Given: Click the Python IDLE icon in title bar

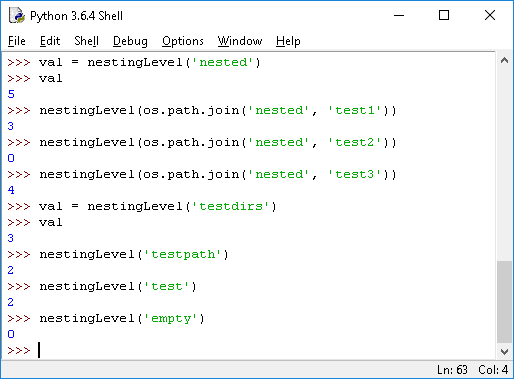Looking at the screenshot, I should point(17,15).
